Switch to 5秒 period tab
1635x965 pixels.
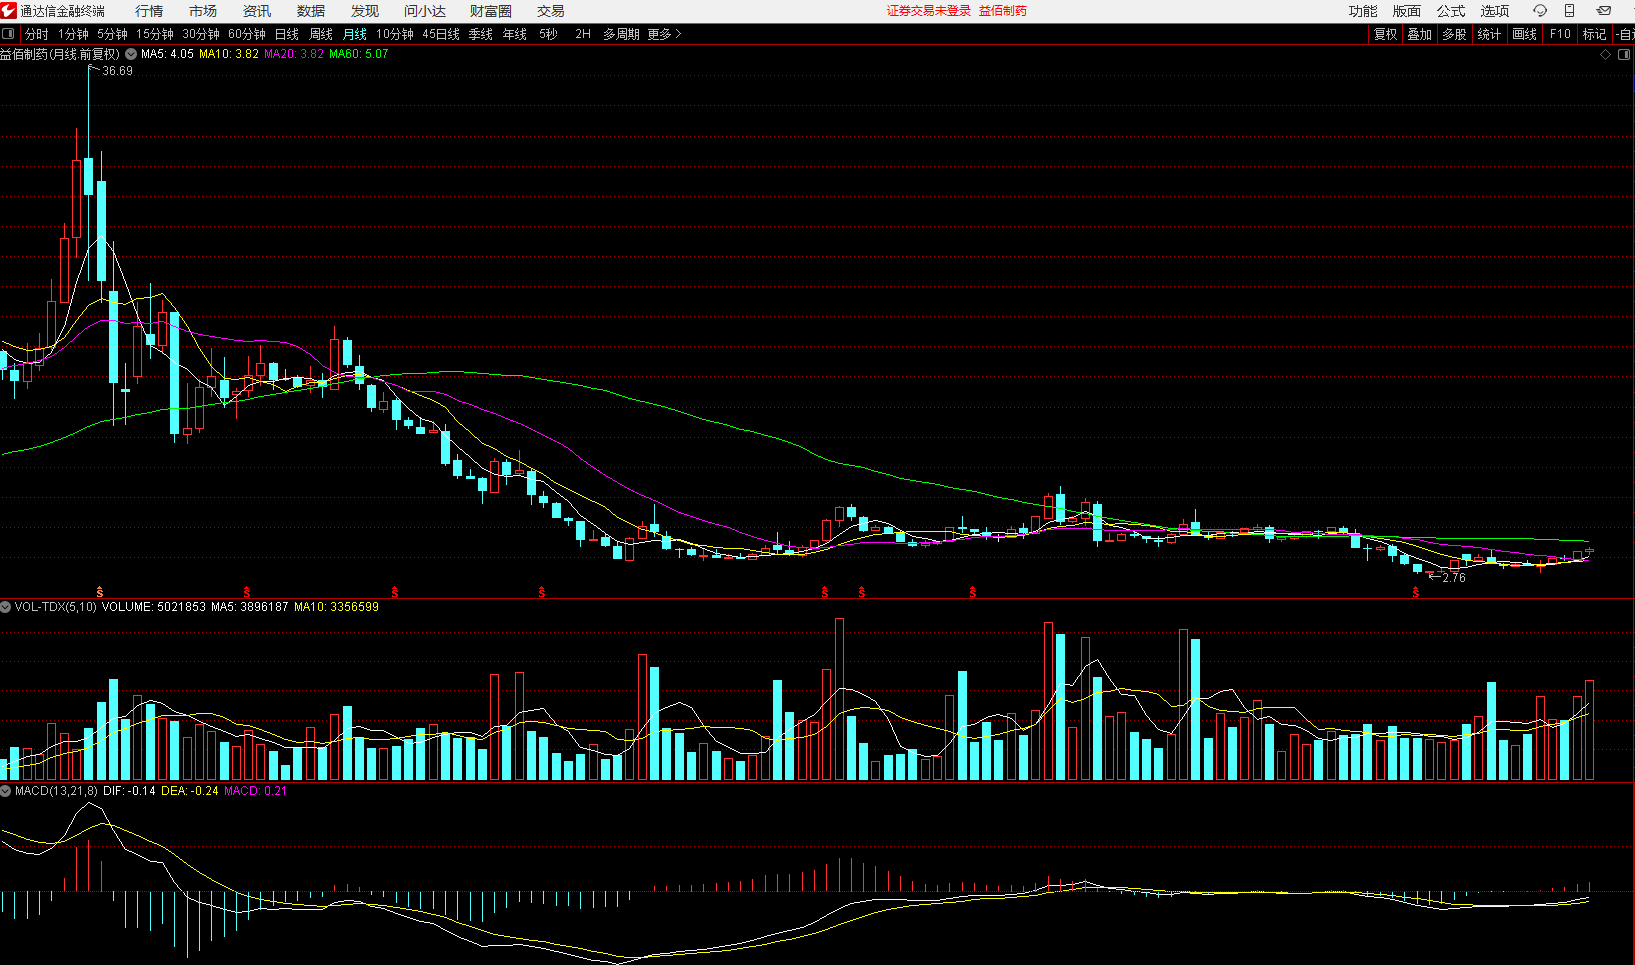coord(548,34)
